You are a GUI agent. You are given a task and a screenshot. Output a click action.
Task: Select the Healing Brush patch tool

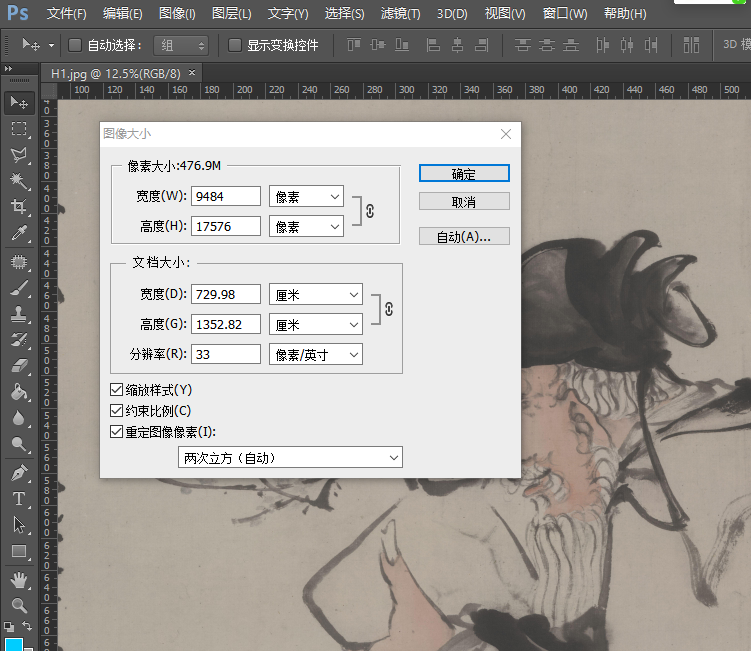19,262
